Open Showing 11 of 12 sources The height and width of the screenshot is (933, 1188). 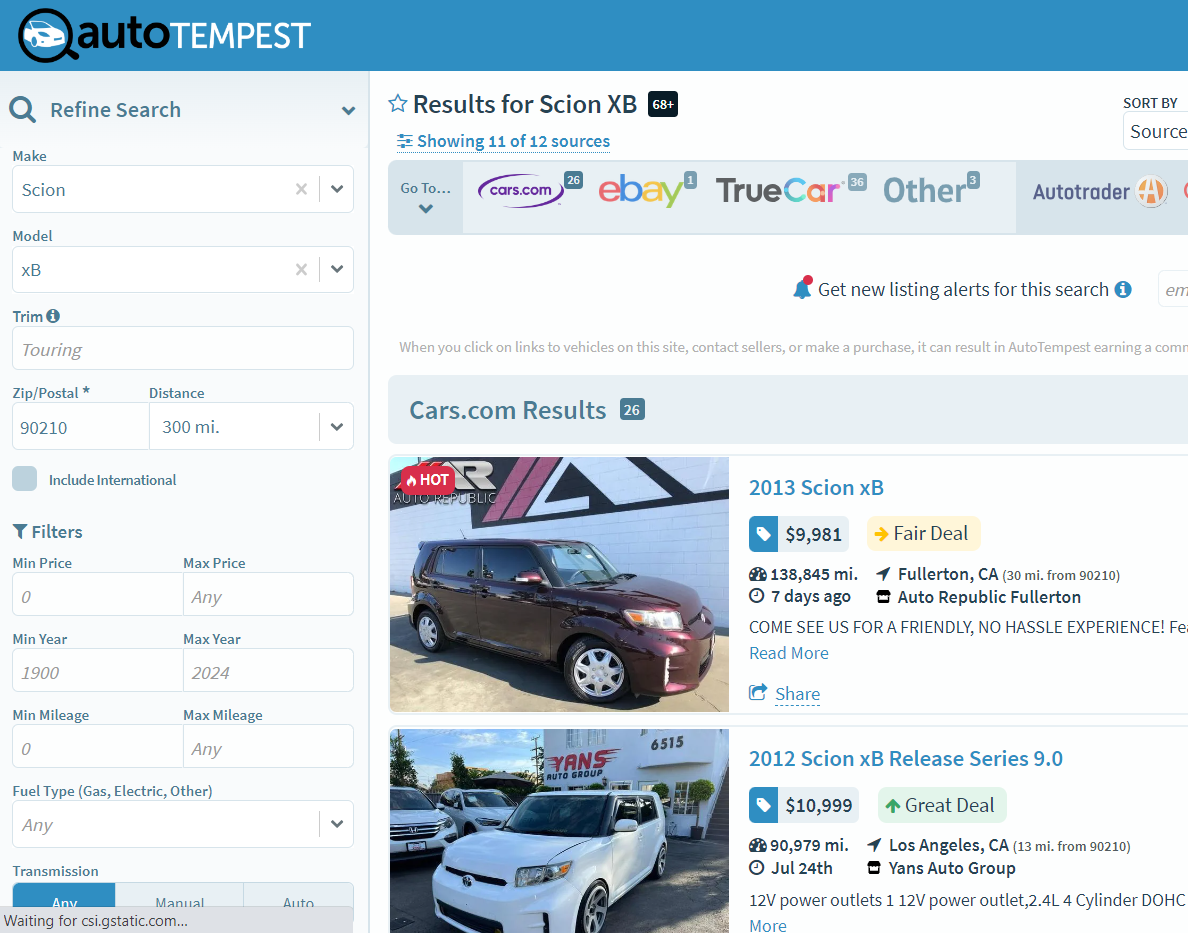pyautogui.click(x=503, y=141)
